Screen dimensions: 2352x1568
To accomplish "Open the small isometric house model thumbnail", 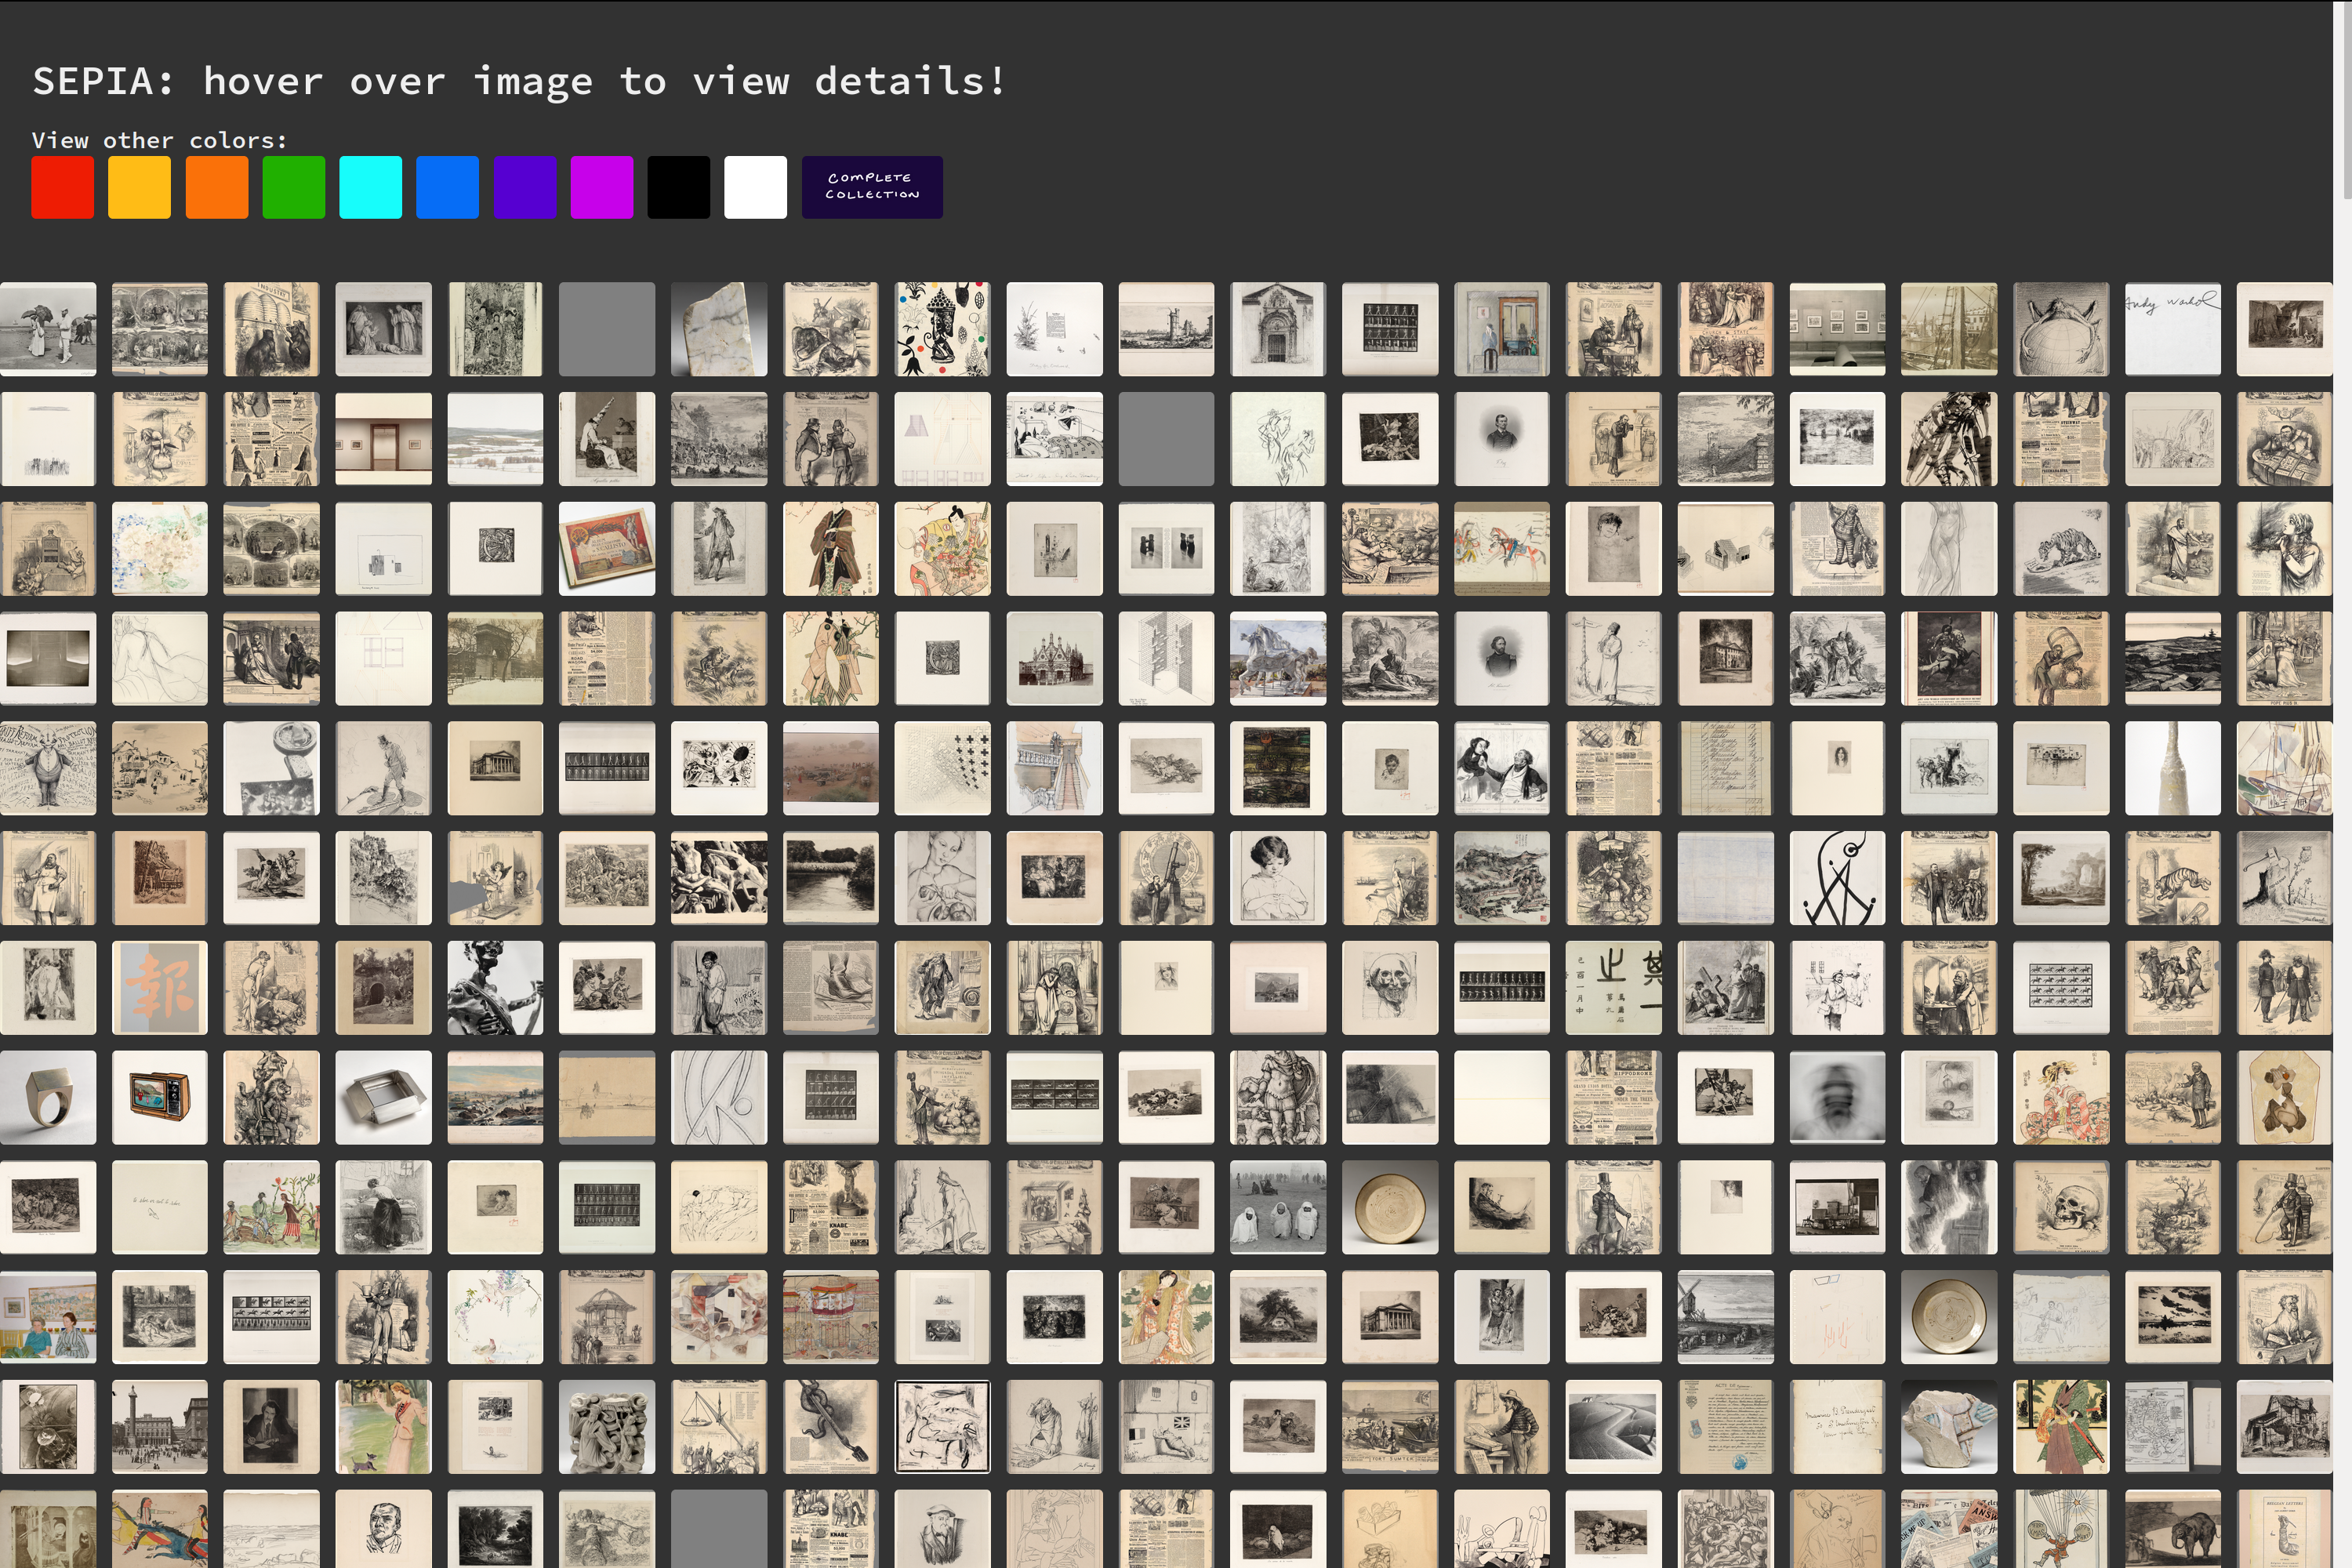I will click(1725, 548).
